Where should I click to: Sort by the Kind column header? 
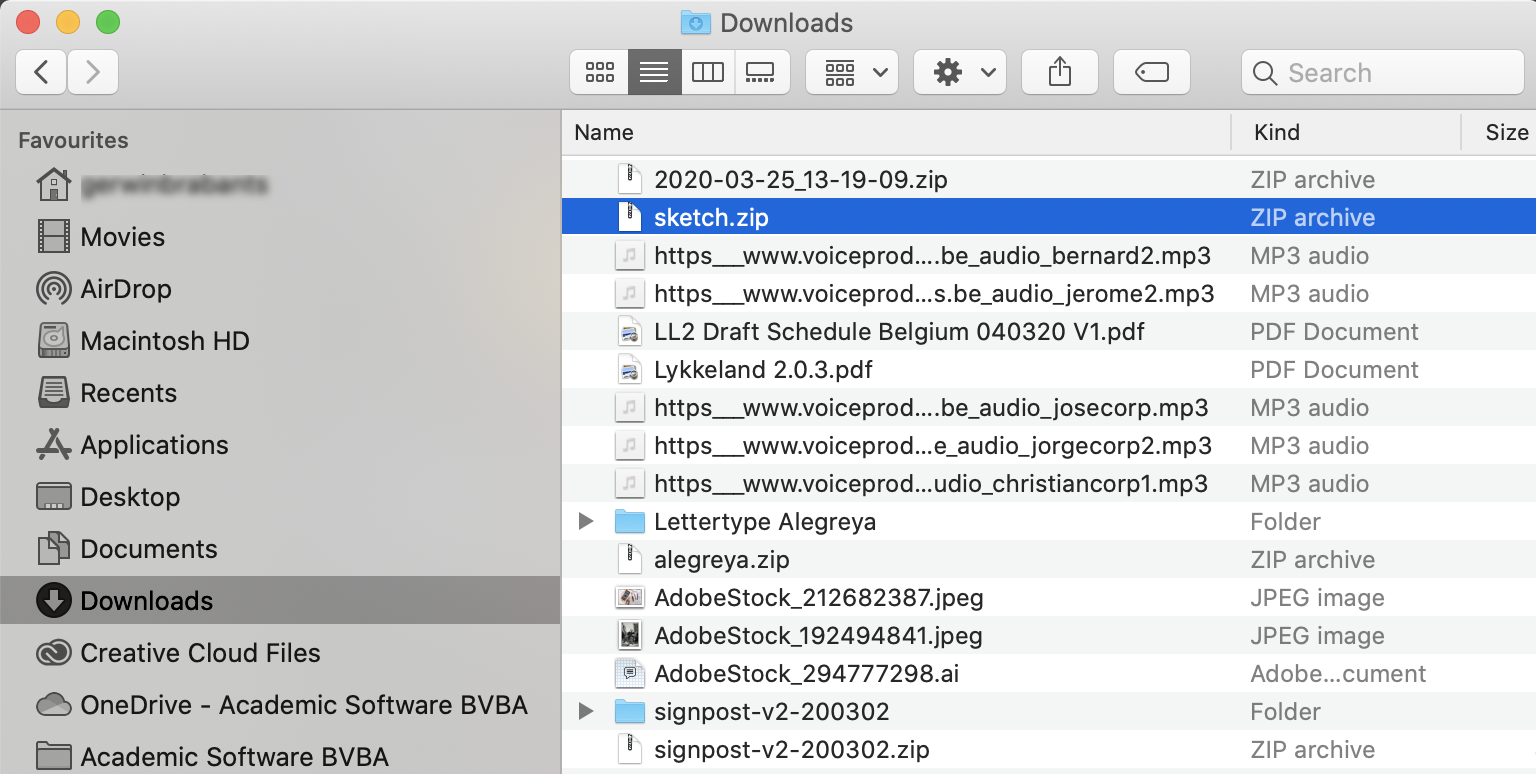pos(1277,132)
